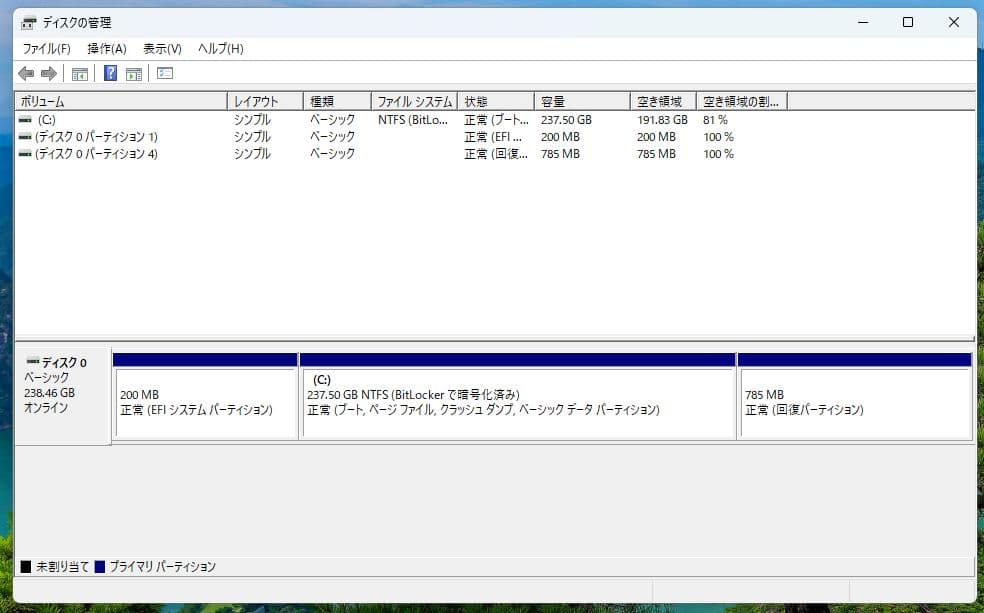
Task: Select the 200 MB EFI system partition block
Action: click(205, 400)
